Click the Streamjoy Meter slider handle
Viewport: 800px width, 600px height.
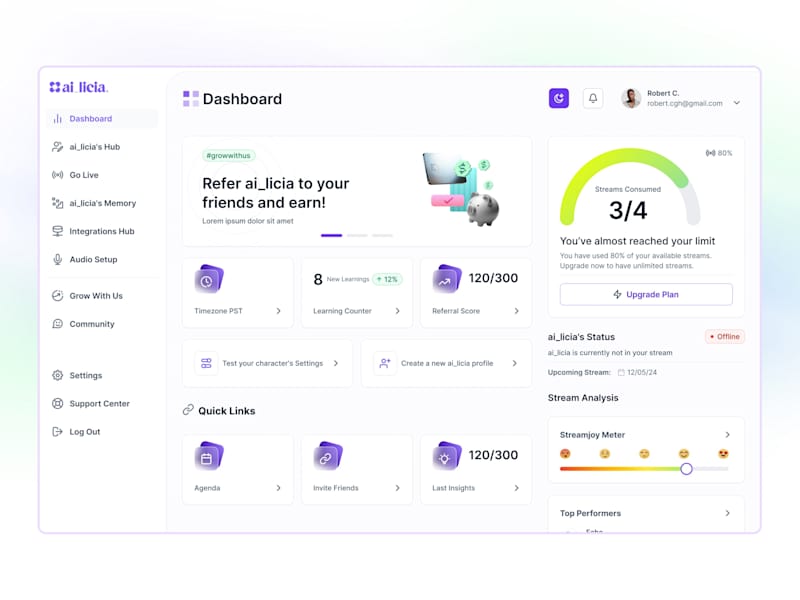tap(686, 469)
